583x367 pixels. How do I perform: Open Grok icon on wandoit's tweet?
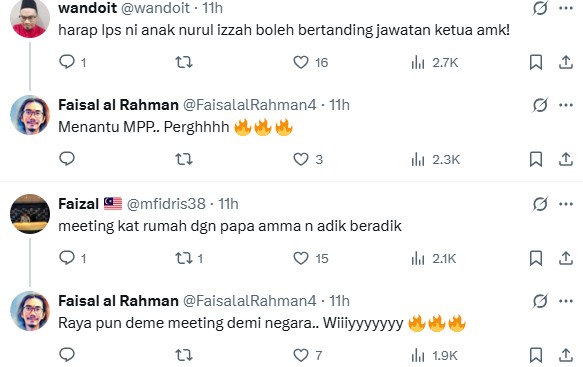click(x=540, y=8)
